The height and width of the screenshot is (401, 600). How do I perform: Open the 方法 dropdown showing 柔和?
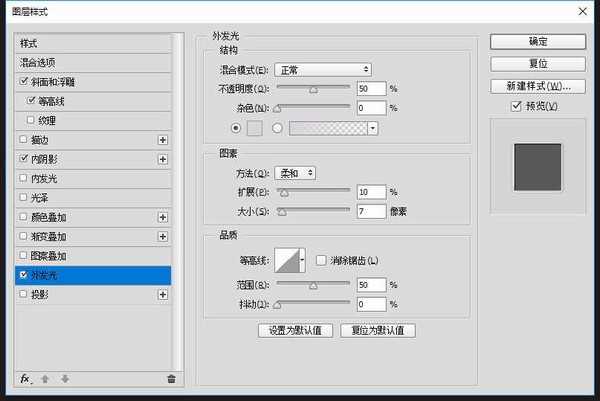tap(295, 173)
